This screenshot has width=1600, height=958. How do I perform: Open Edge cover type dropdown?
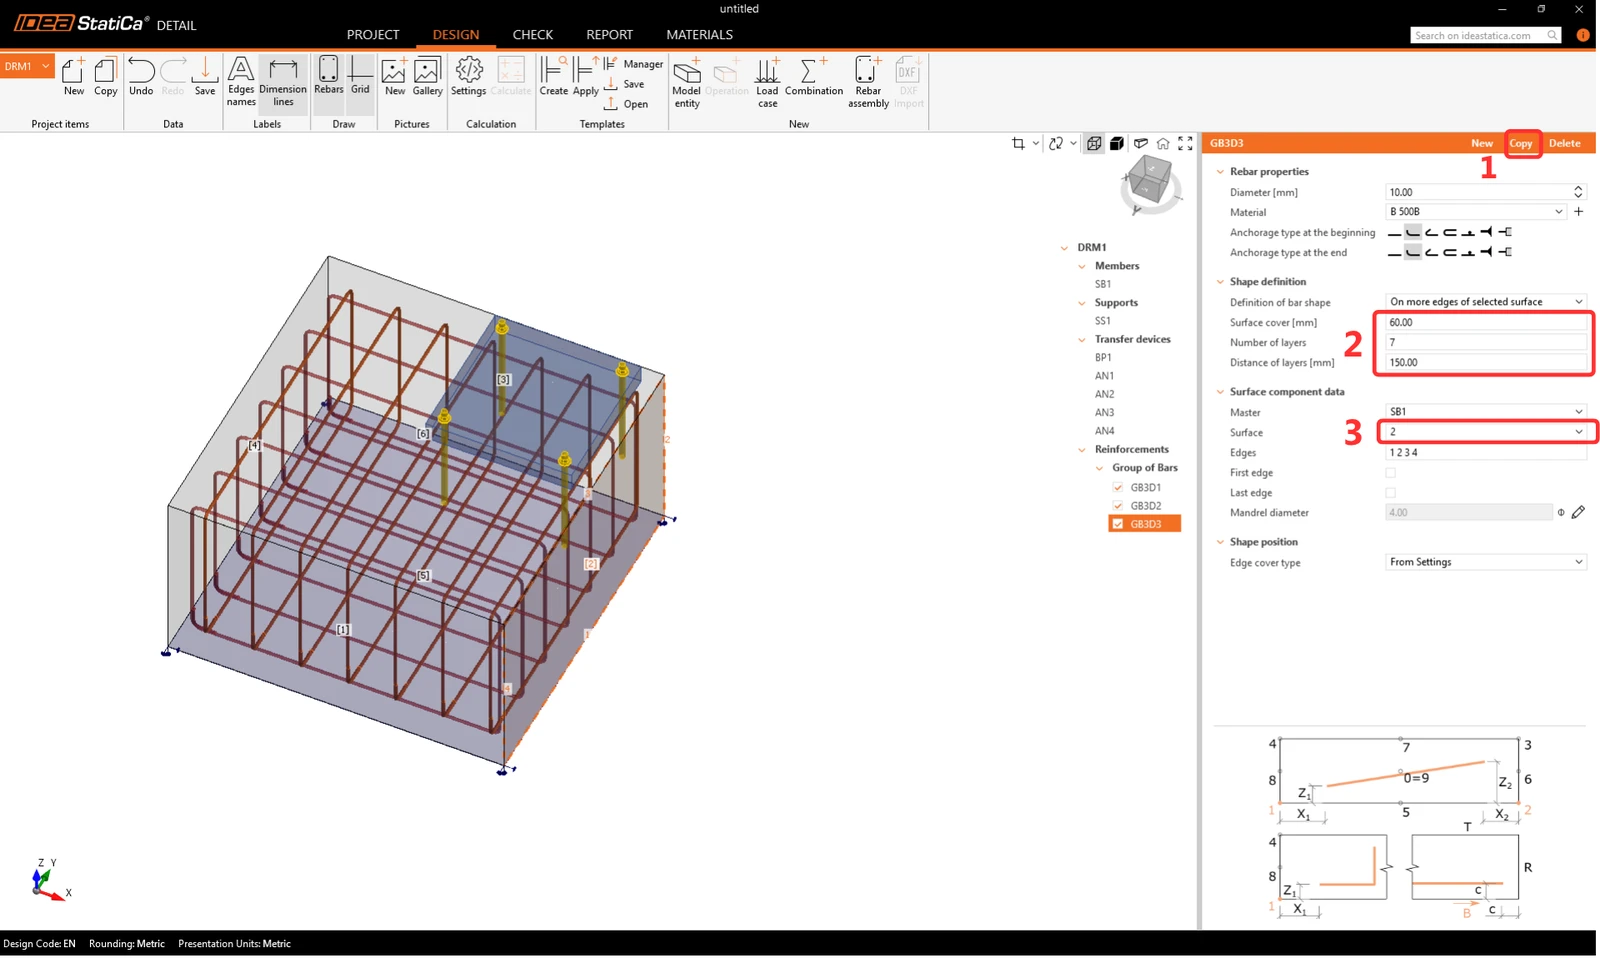pos(1486,562)
